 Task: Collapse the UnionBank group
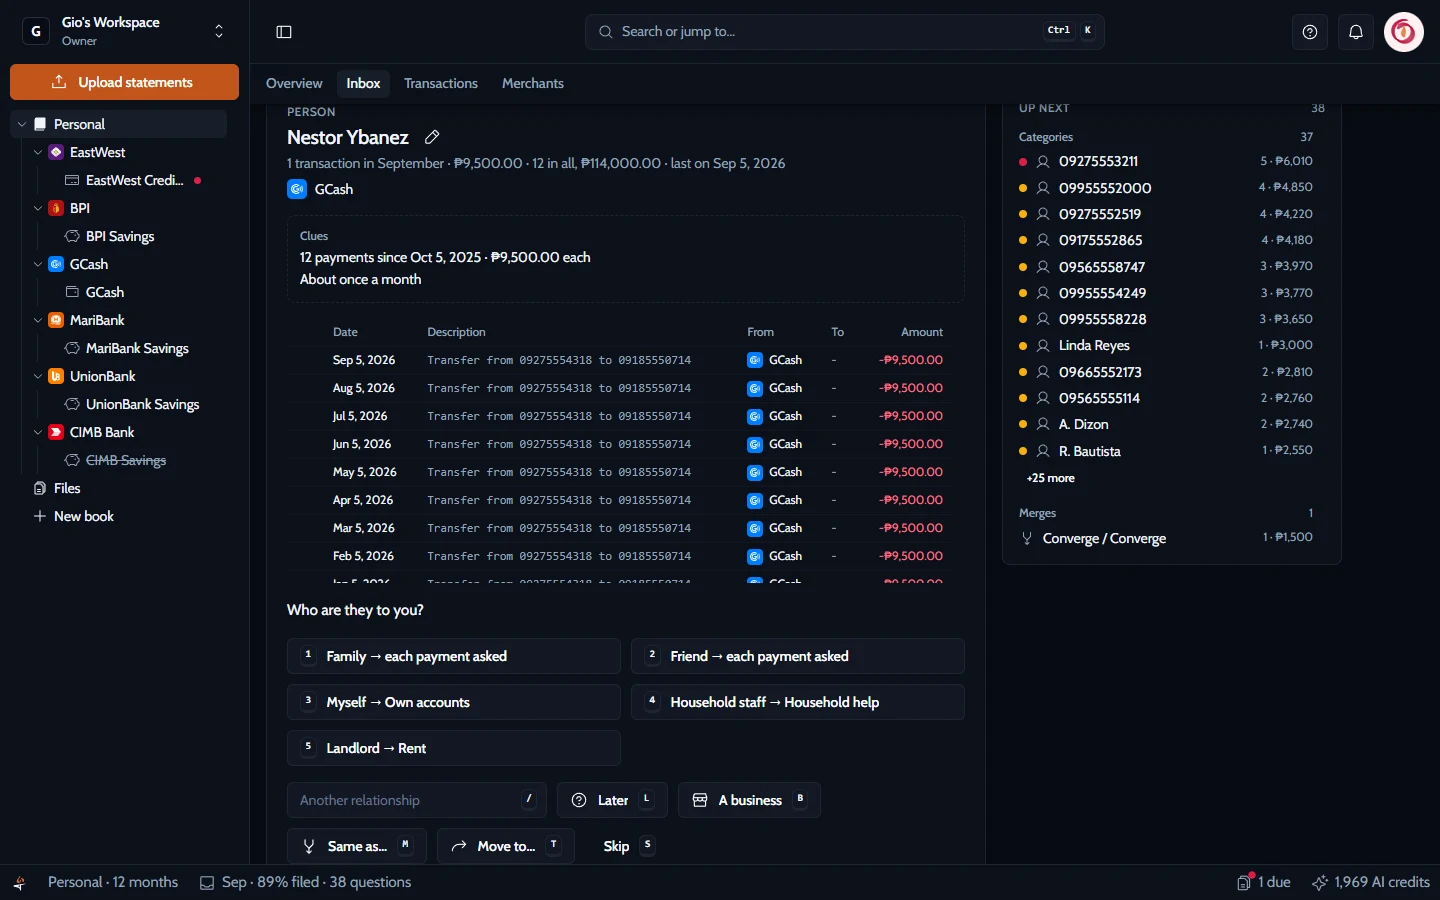click(x=38, y=376)
